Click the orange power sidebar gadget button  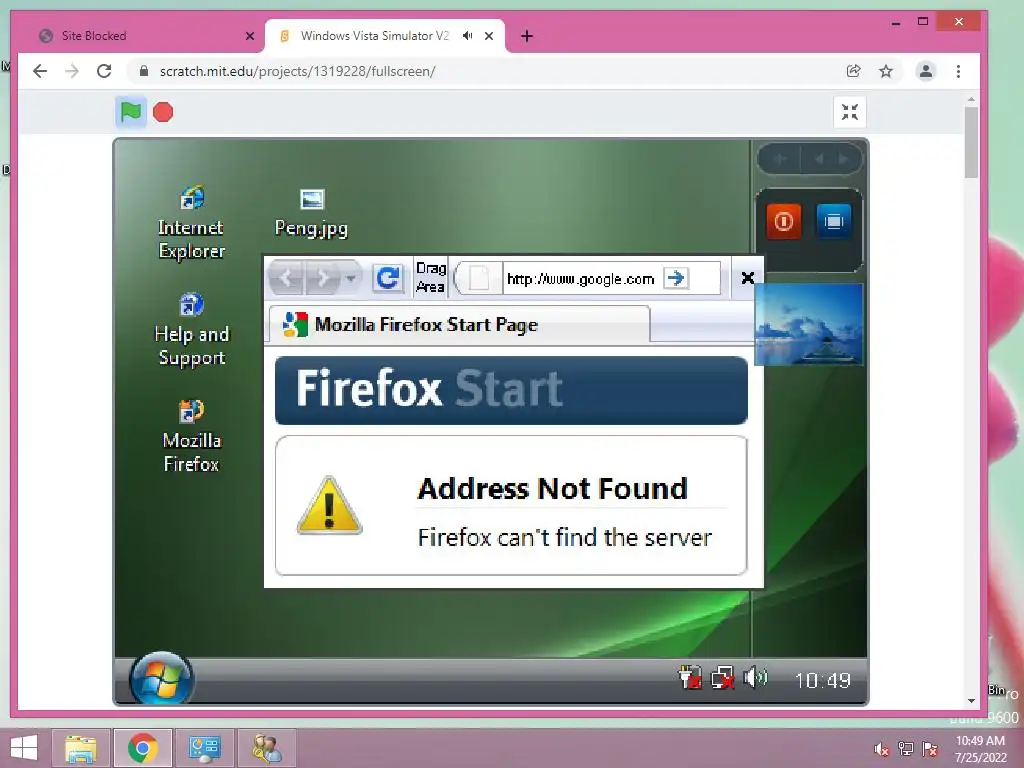coord(784,221)
